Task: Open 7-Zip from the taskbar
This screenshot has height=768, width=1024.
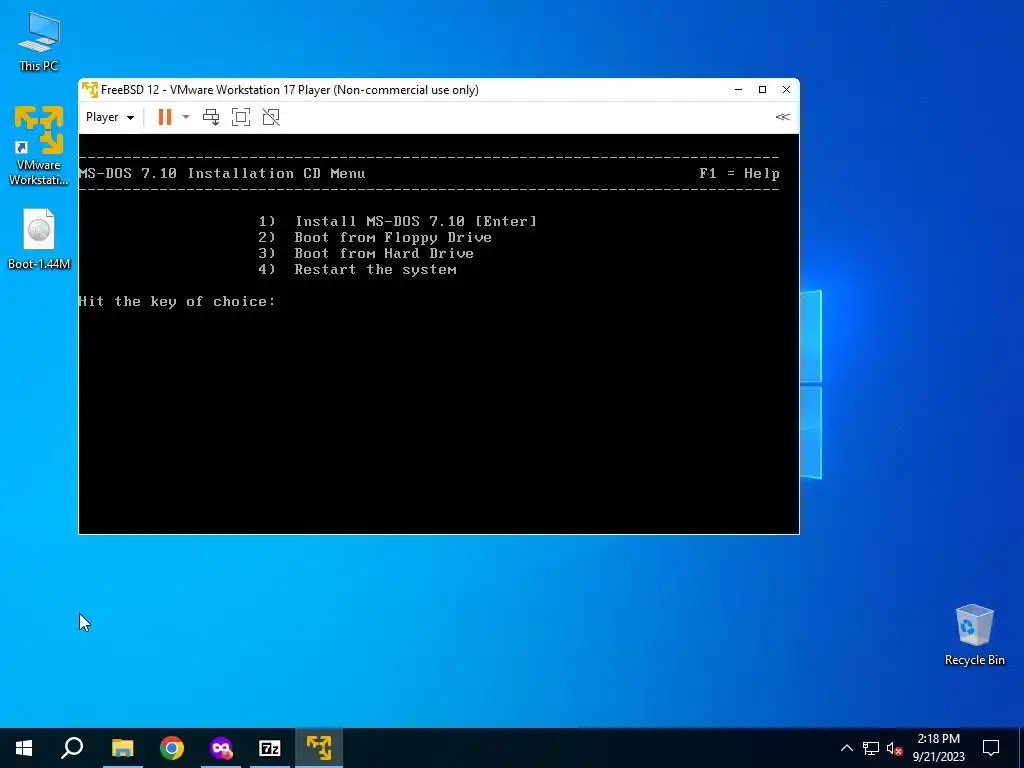Action: [x=270, y=748]
